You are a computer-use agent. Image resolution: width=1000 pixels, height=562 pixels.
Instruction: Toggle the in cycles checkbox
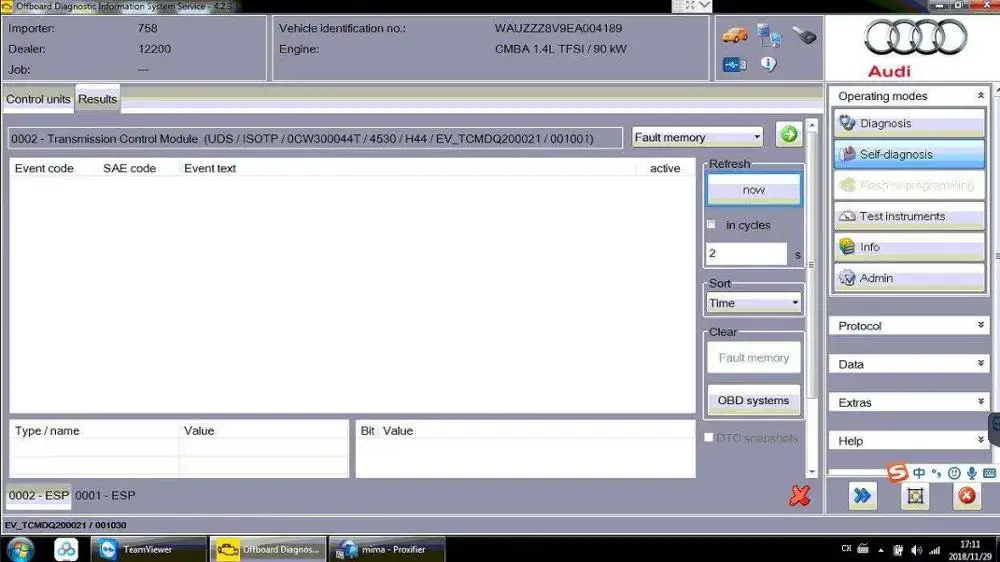point(711,225)
